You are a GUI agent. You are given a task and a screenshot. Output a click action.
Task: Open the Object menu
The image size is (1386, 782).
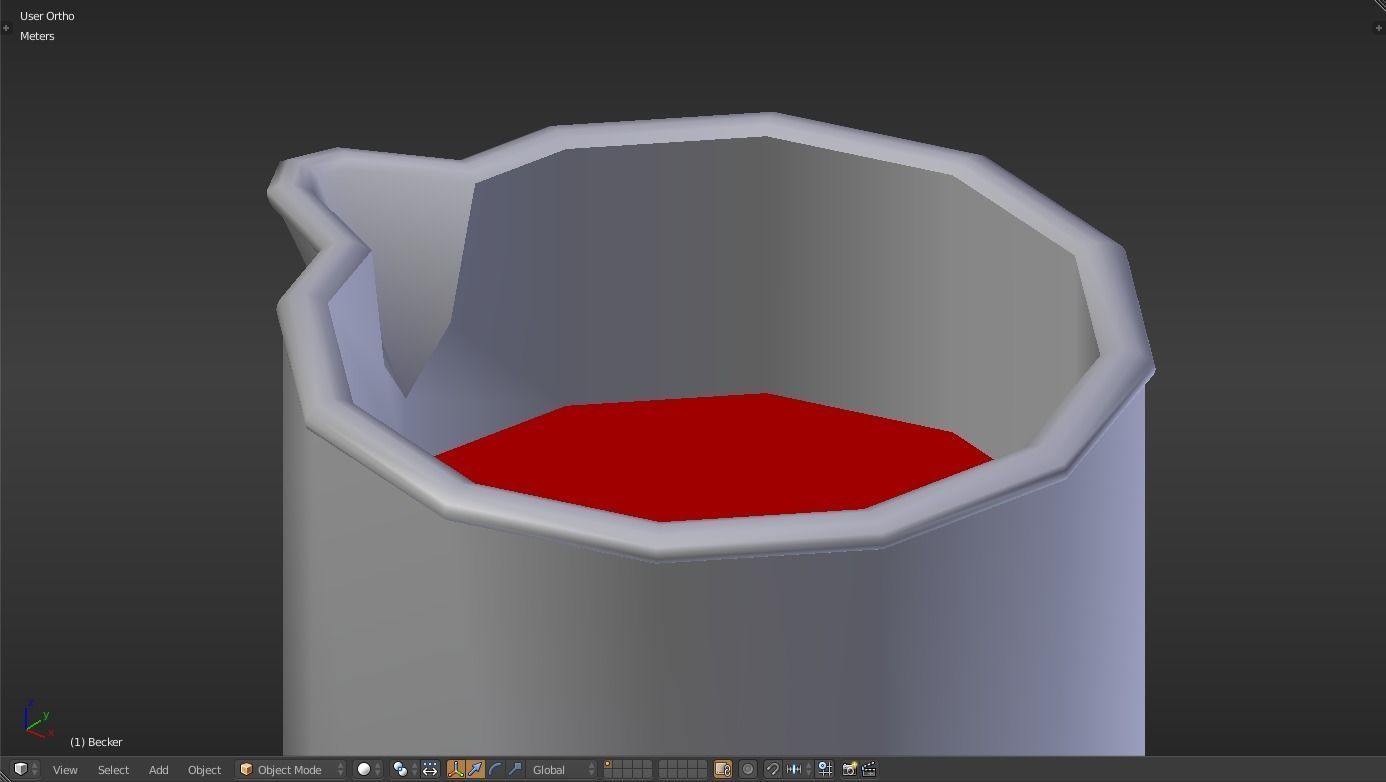204,769
